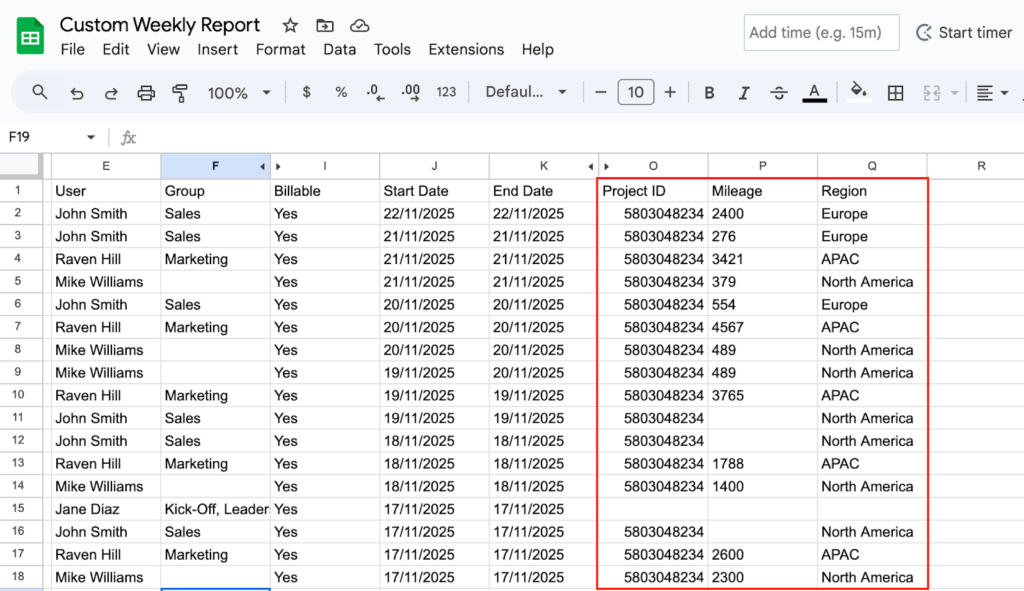This screenshot has width=1024, height=591.
Task: Click the Add time input field
Action: [821, 33]
